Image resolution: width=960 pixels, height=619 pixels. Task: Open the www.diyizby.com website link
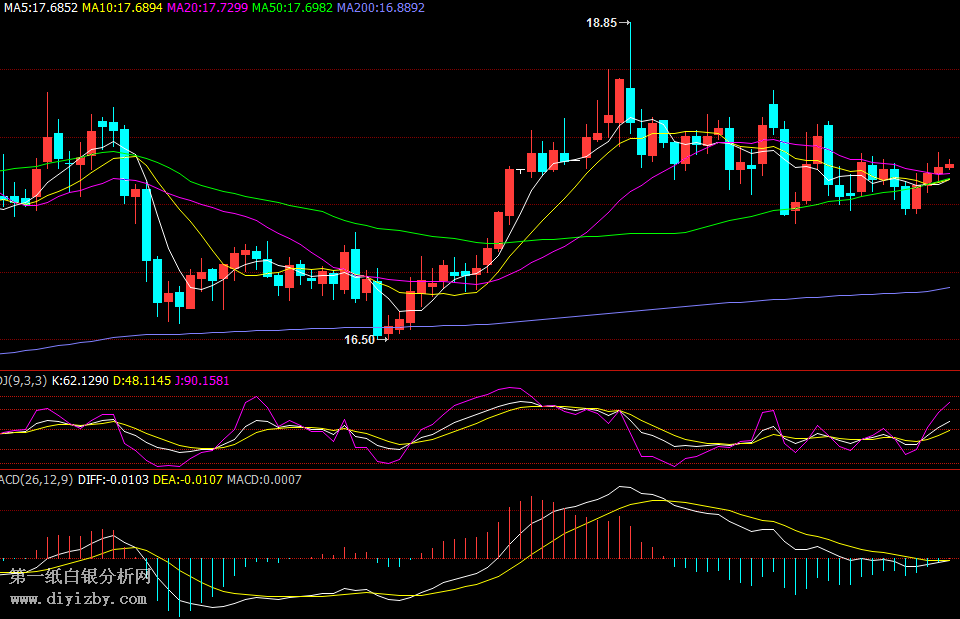[x=78, y=600]
